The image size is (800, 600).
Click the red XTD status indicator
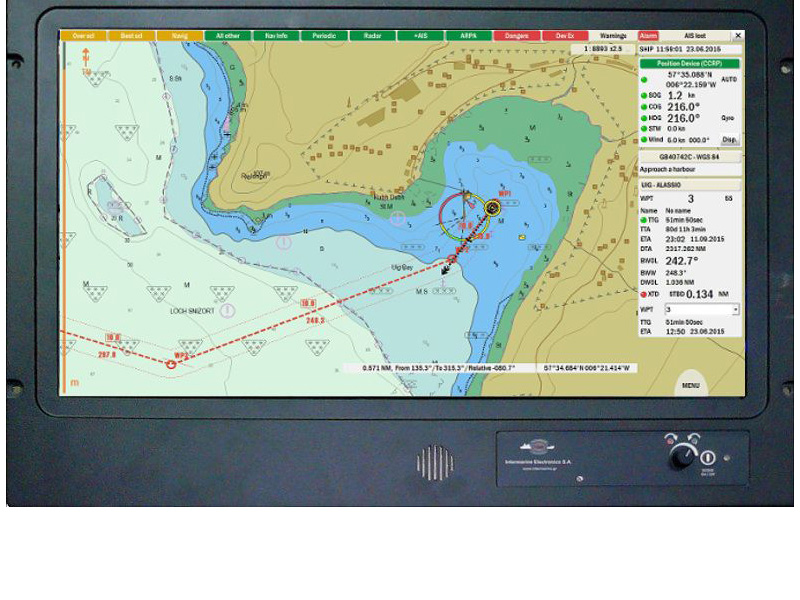pyautogui.click(x=643, y=294)
